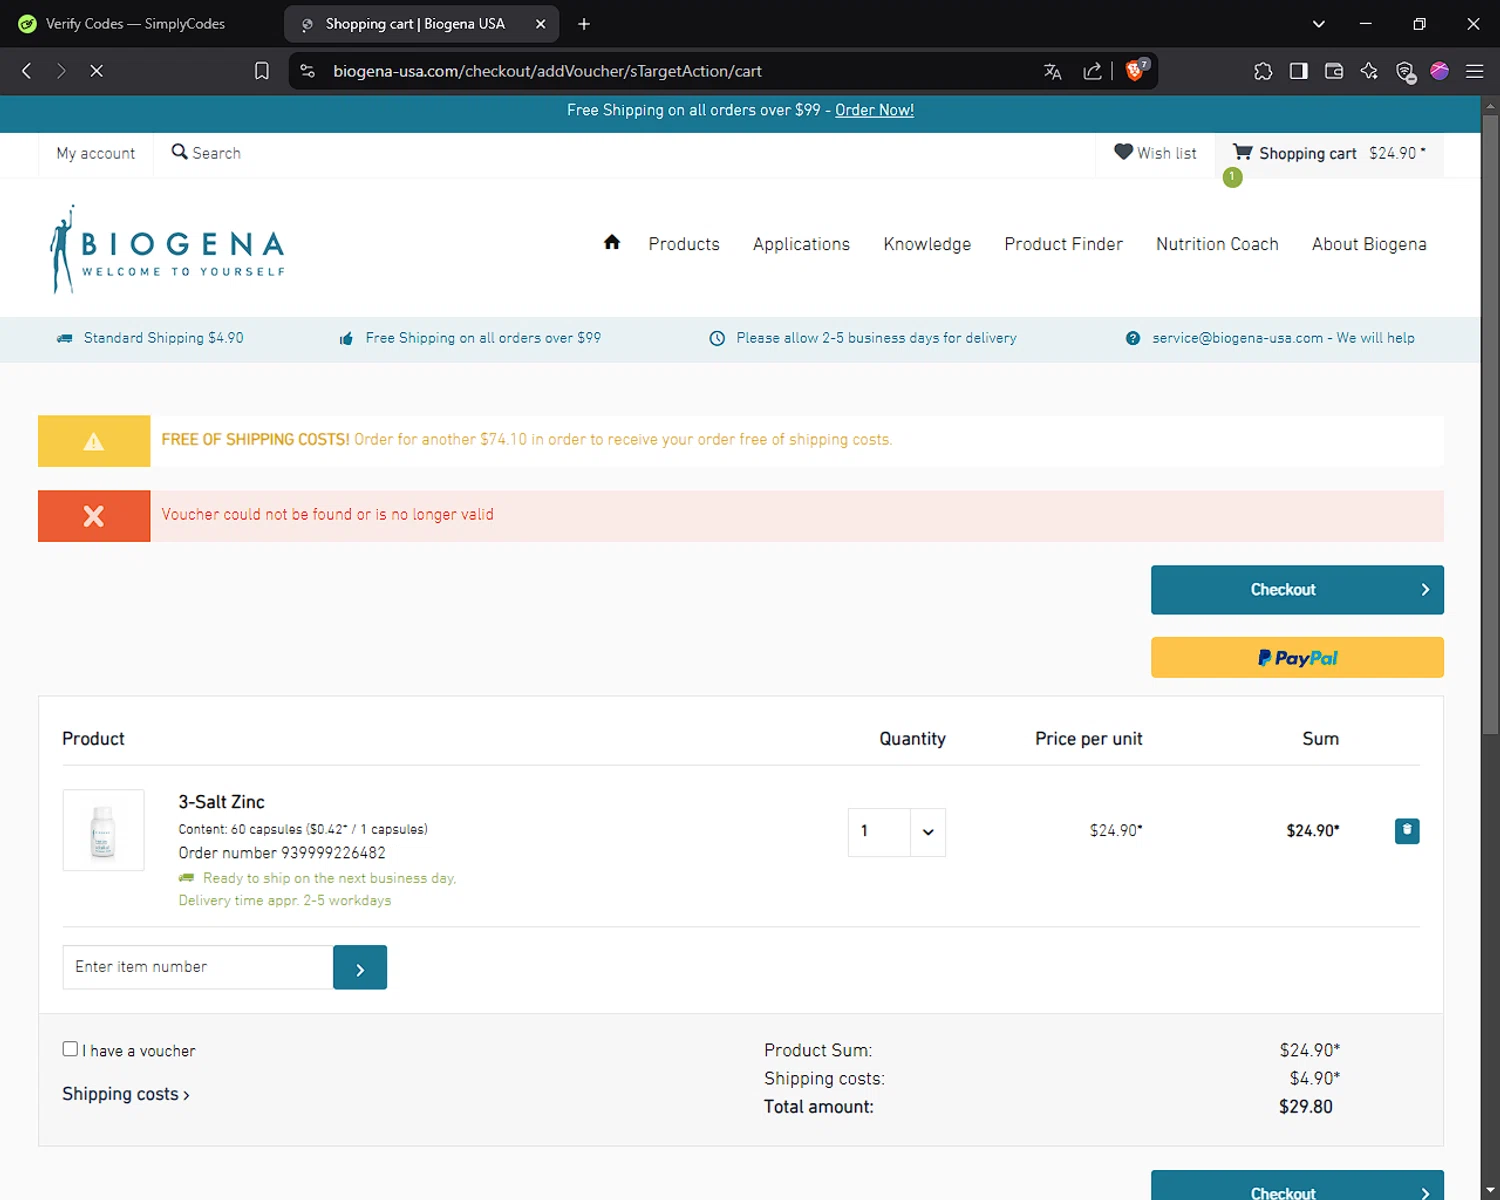Screen dimensions: 1500x1200
Task: Click the home icon in navigation
Action: click(612, 242)
